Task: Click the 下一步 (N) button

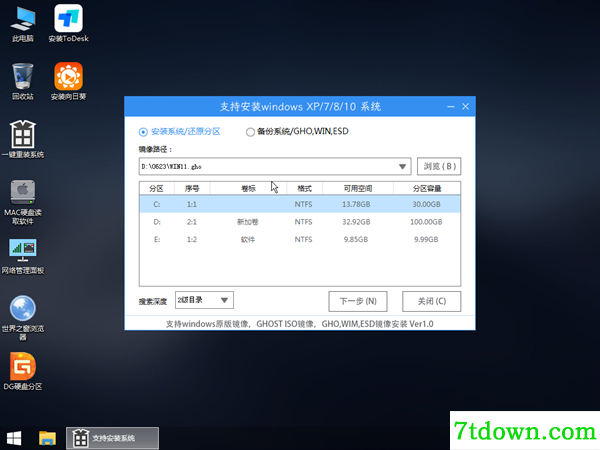Action: point(358,301)
